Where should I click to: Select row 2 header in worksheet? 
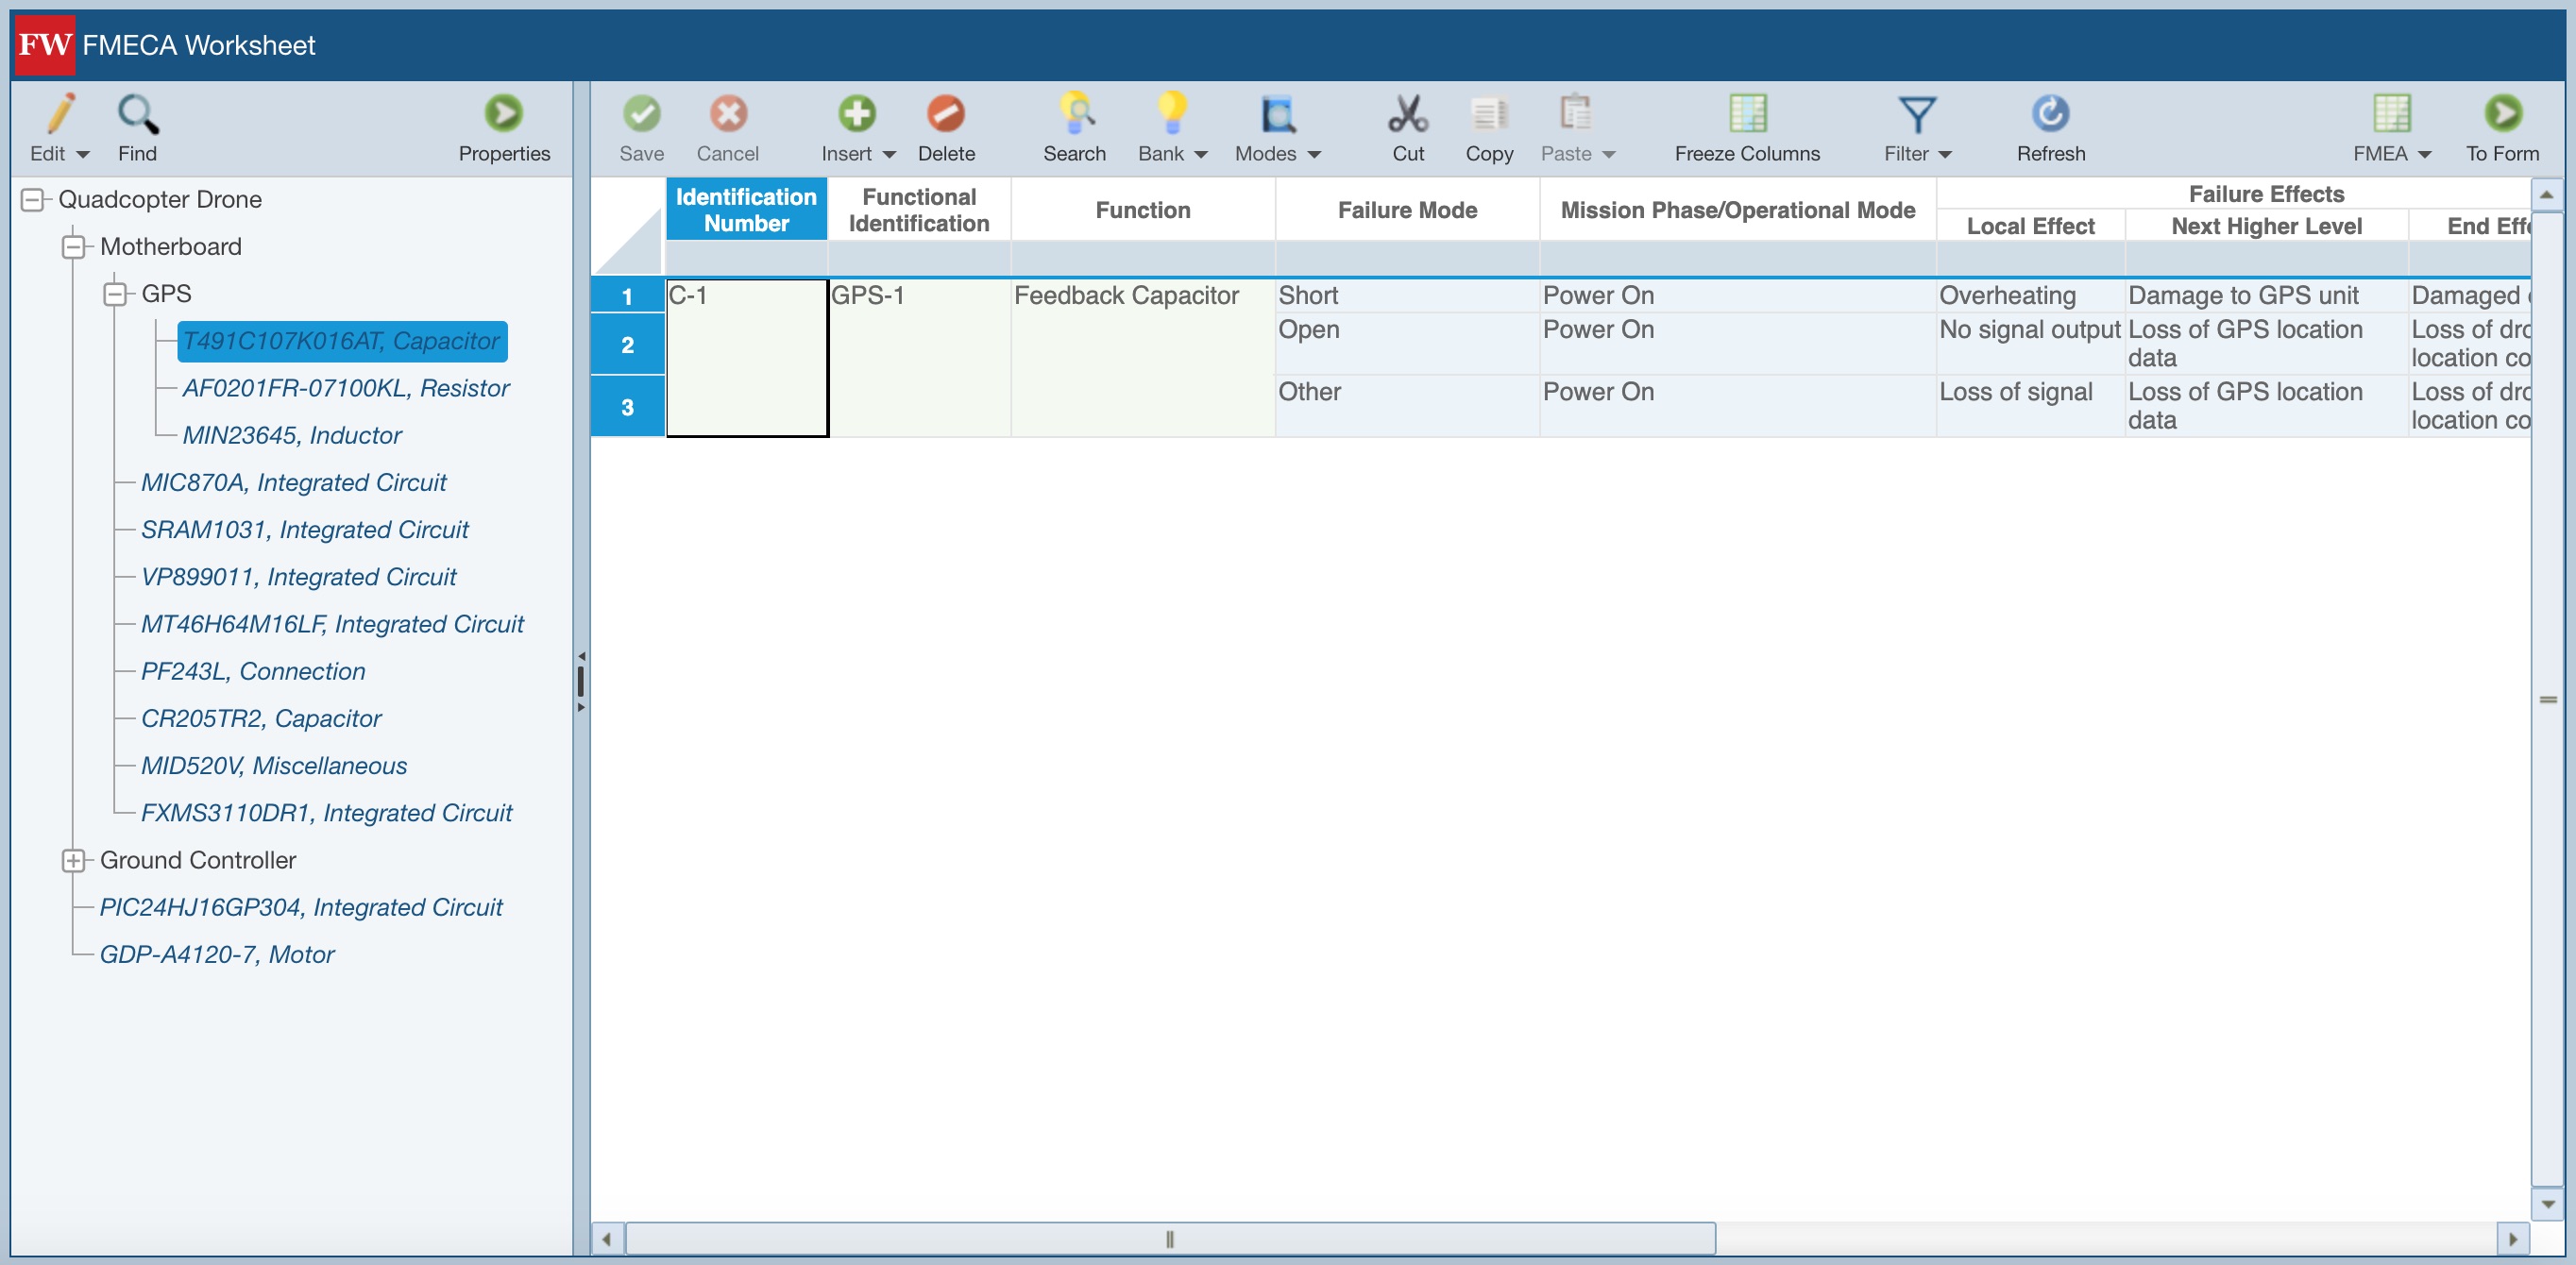627,345
